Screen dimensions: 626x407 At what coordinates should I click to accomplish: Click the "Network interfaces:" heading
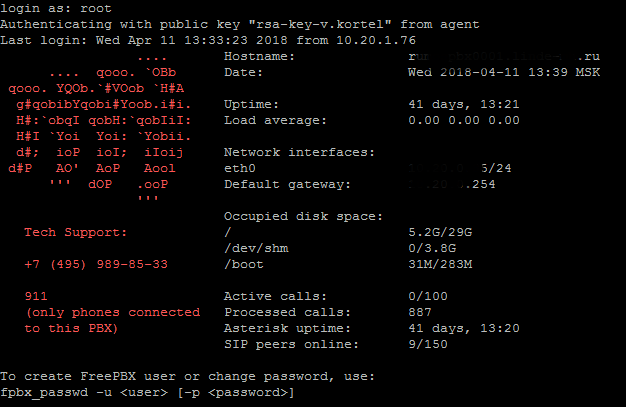point(299,152)
